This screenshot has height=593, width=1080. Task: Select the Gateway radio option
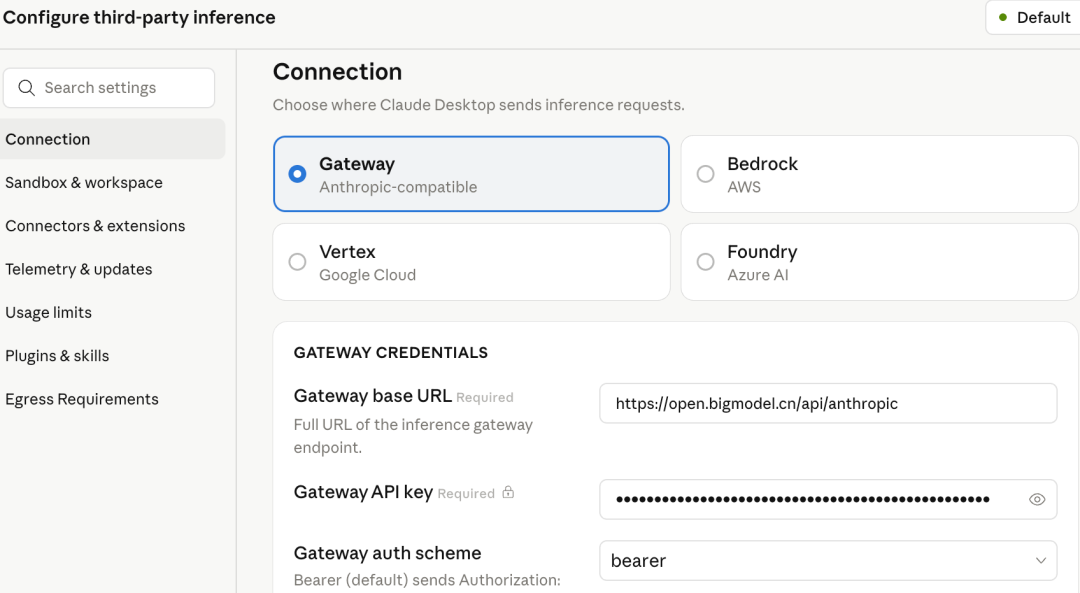click(x=297, y=174)
